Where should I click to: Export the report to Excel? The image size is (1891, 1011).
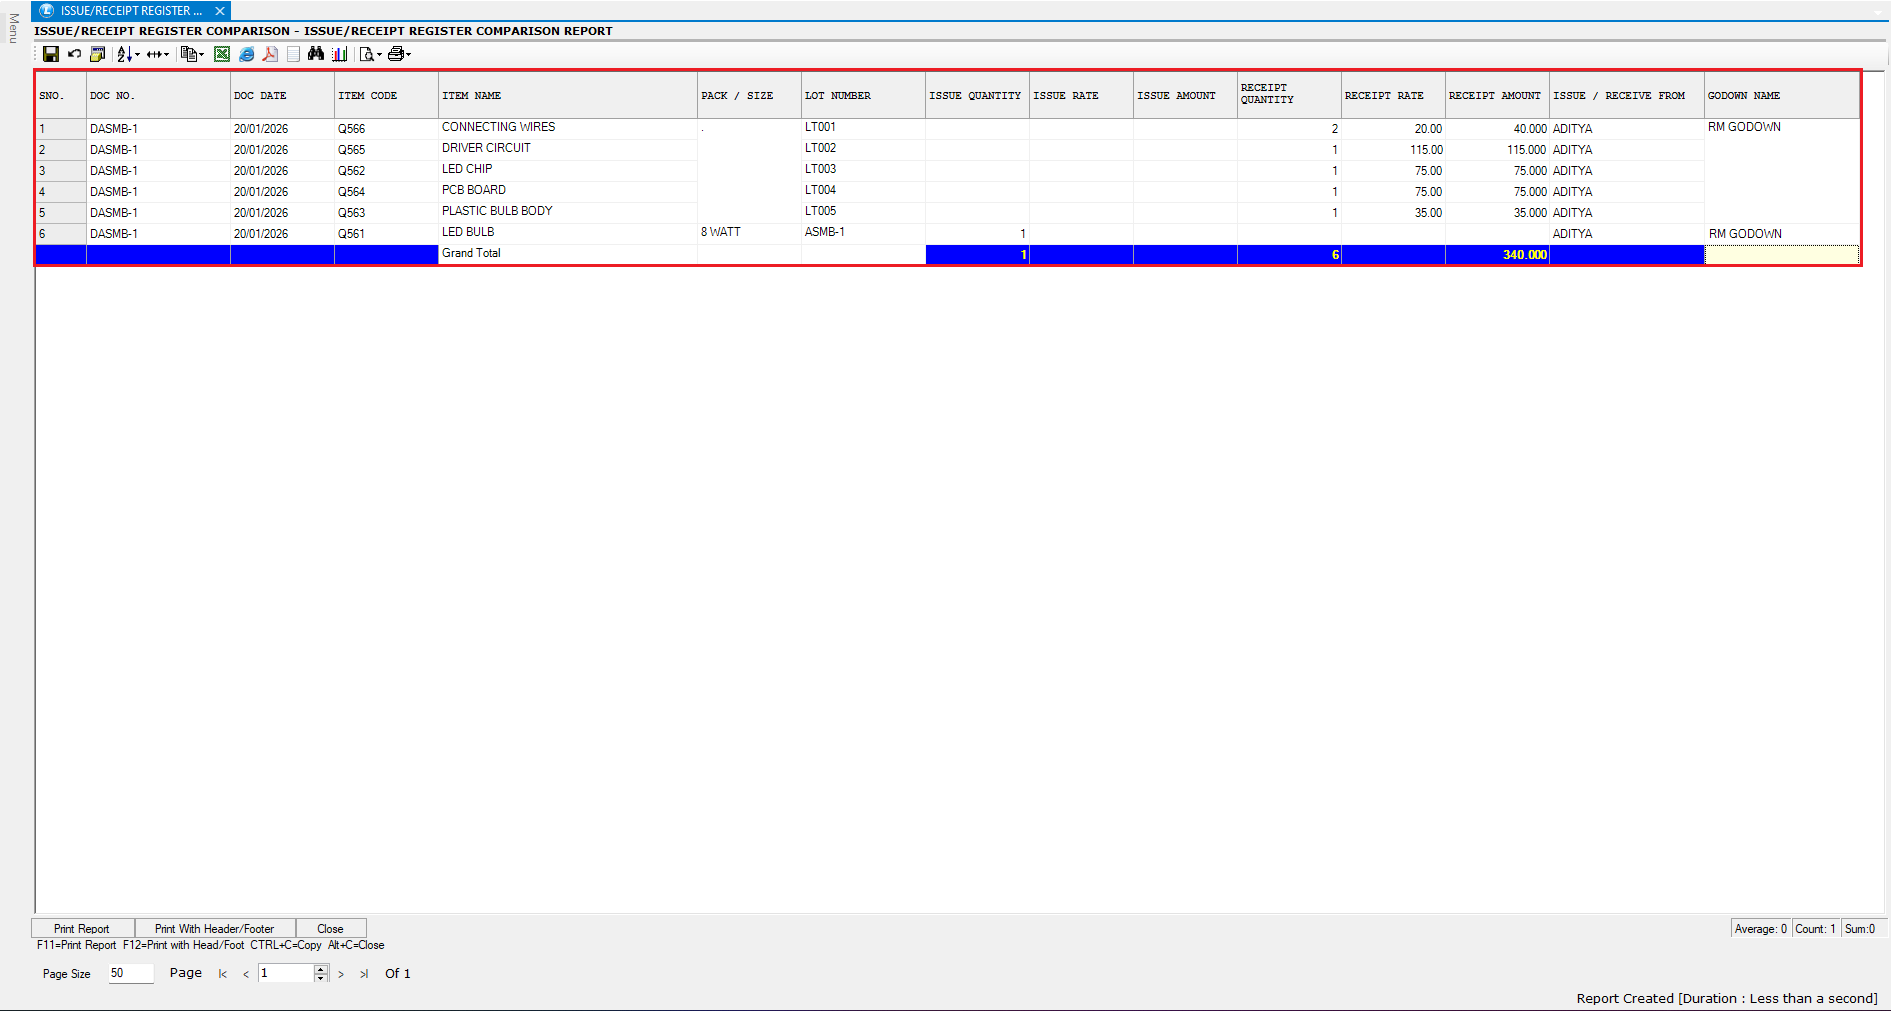click(x=222, y=54)
